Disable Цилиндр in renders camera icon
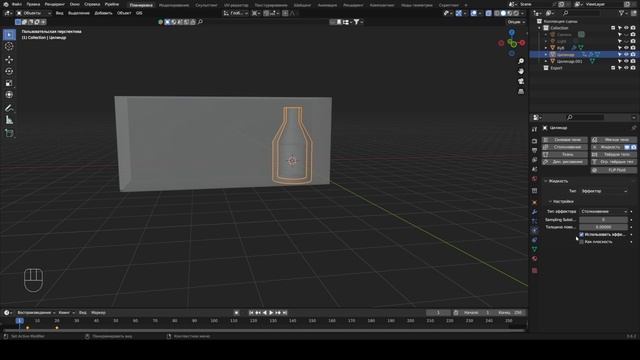Viewport: 640px width, 360px height. [633, 55]
